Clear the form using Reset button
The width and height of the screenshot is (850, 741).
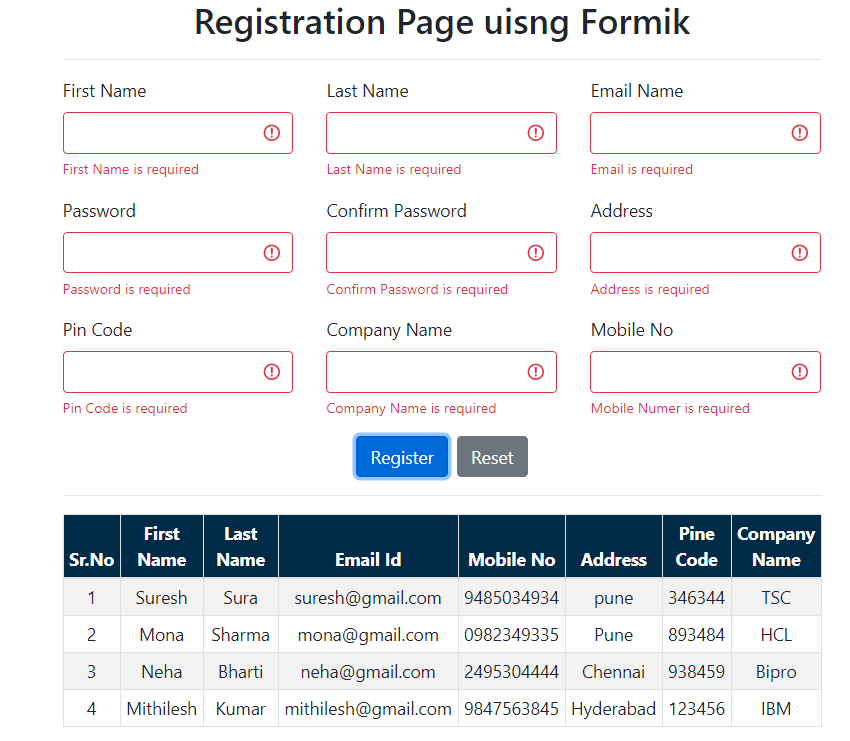click(492, 457)
